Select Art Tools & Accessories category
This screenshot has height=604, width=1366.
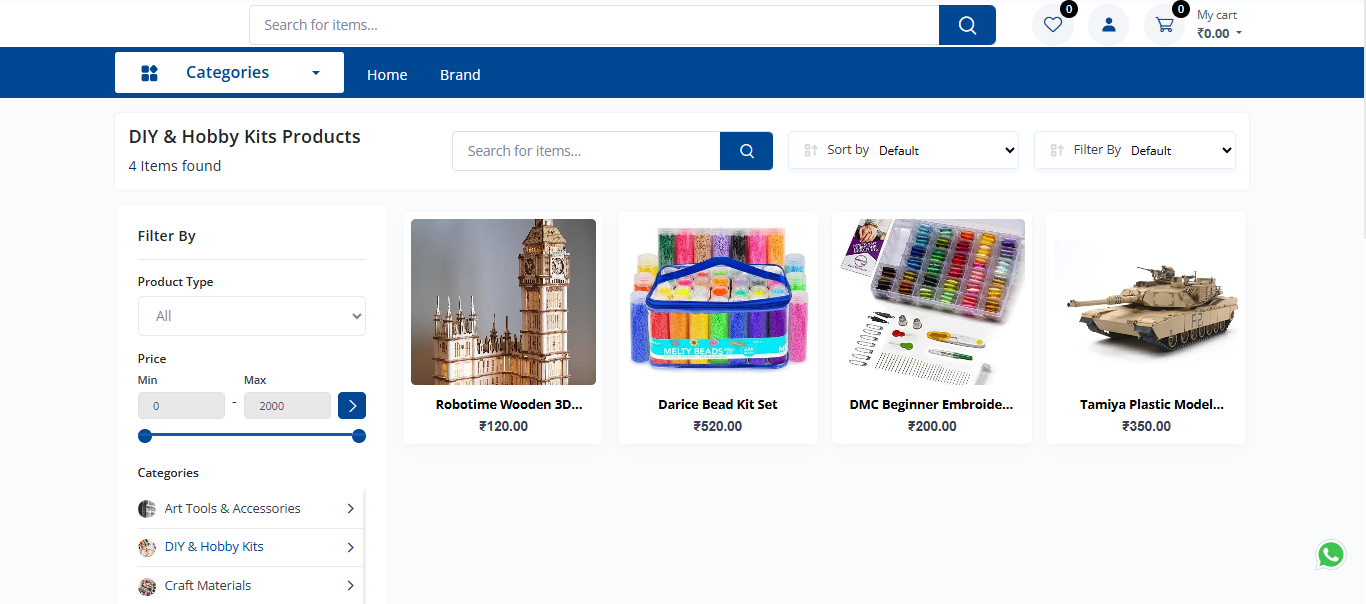coord(232,509)
